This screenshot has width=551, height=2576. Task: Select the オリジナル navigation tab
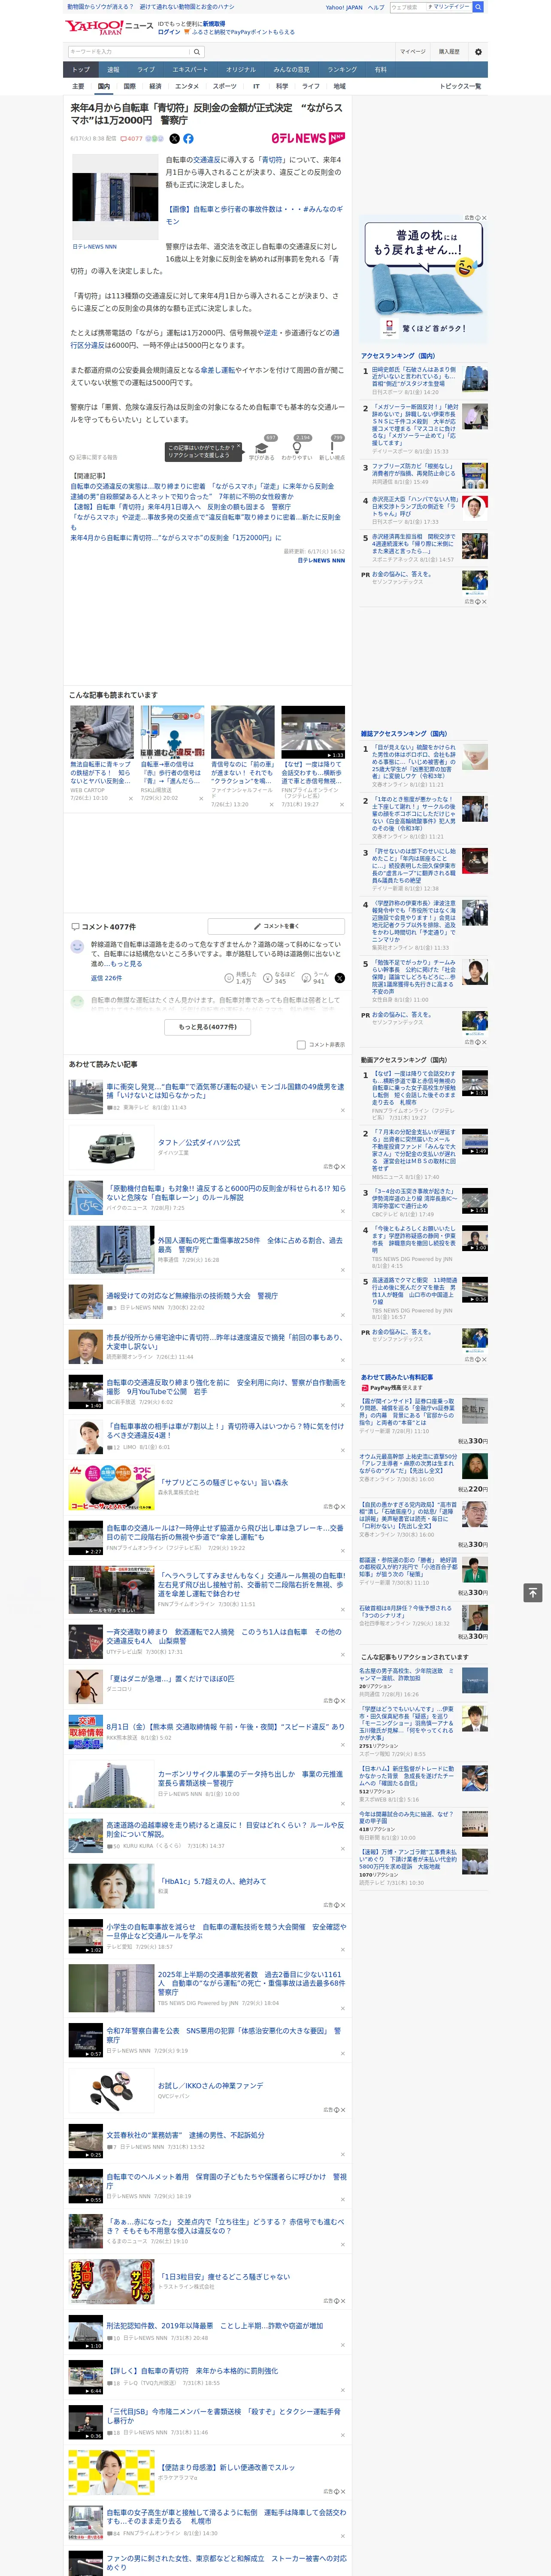pos(241,70)
